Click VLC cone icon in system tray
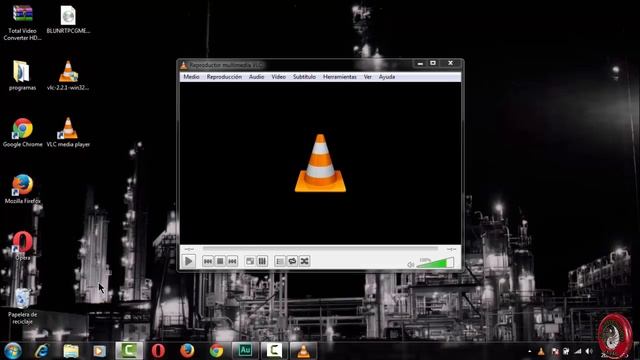The image size is (640, 360). pos(541,351)
